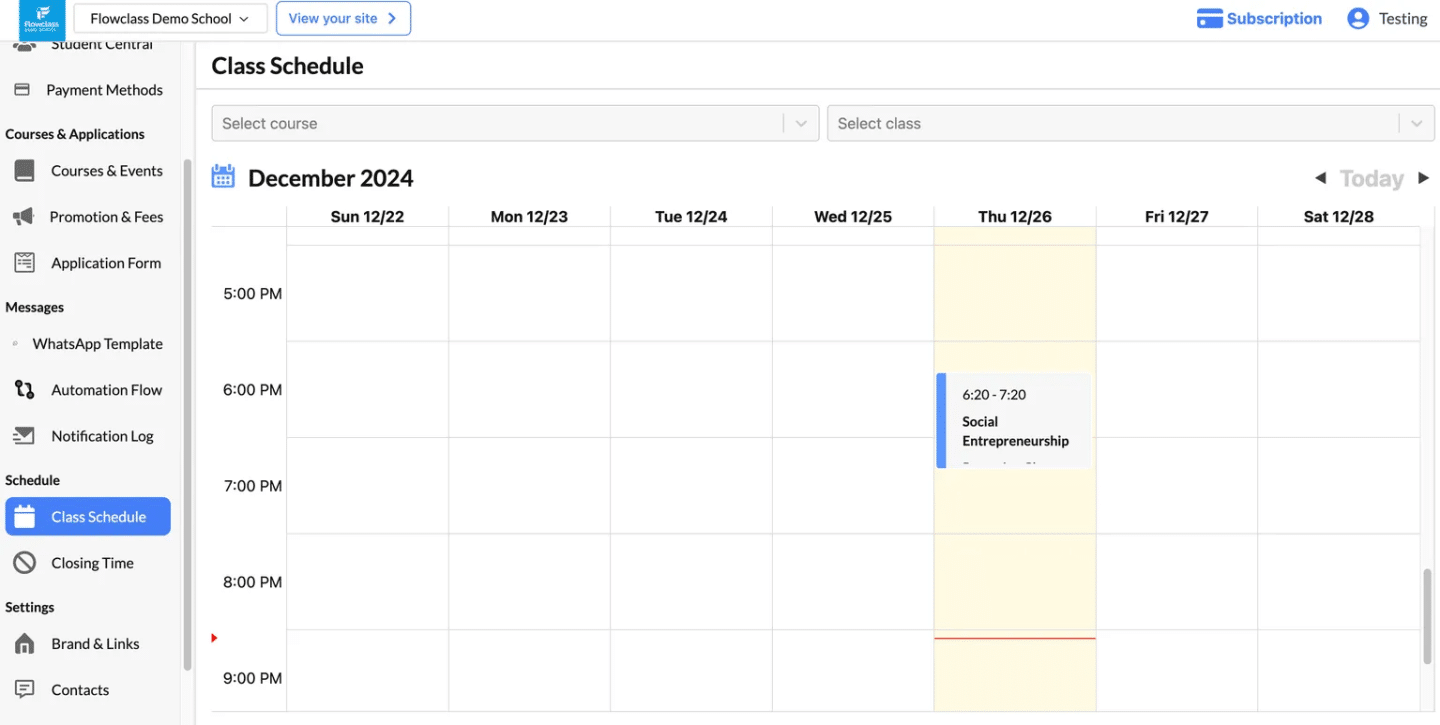Click the calendar icon beside December 2024
The image size is (1440, 725).
223,177
